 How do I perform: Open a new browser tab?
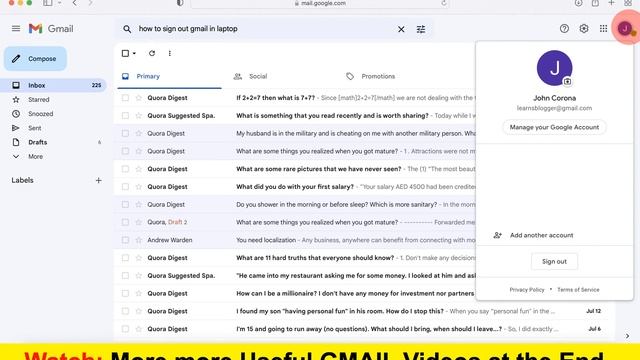[x=611, y=3]
